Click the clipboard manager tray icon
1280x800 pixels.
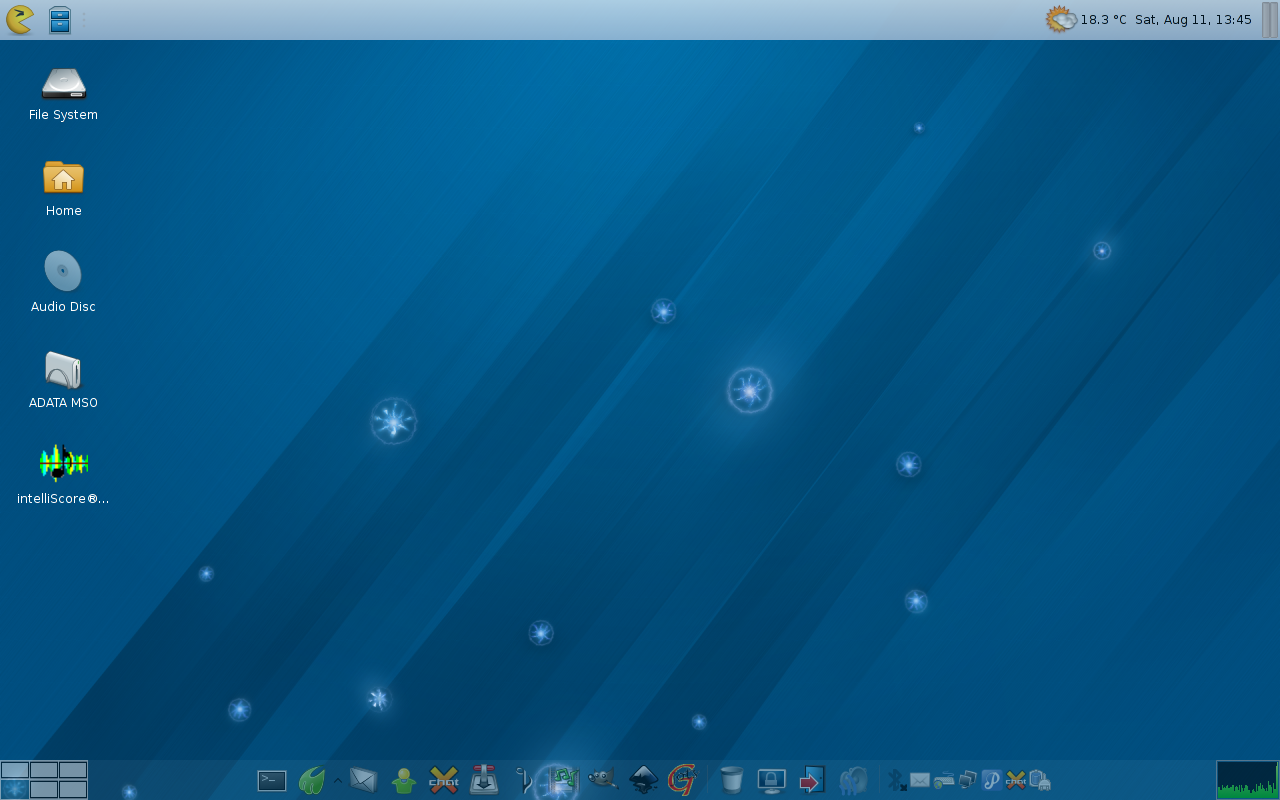click(x=1040, y=780)
